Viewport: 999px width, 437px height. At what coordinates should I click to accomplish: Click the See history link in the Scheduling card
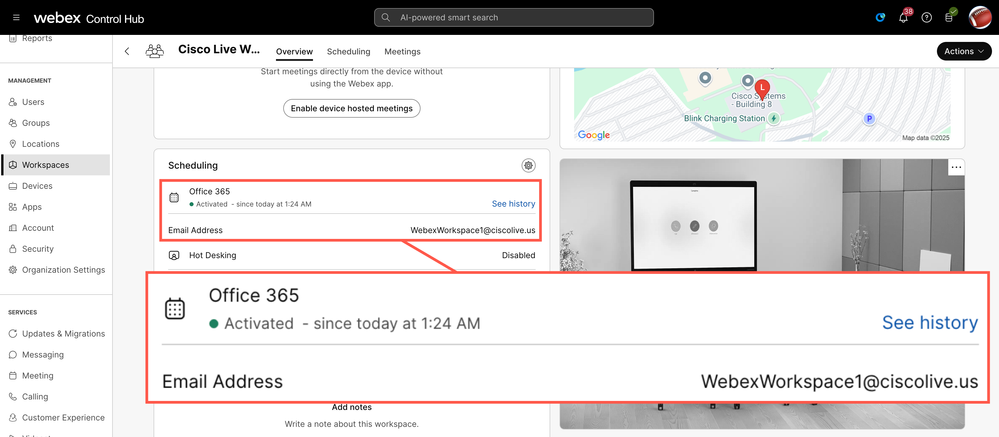(514, 204)
